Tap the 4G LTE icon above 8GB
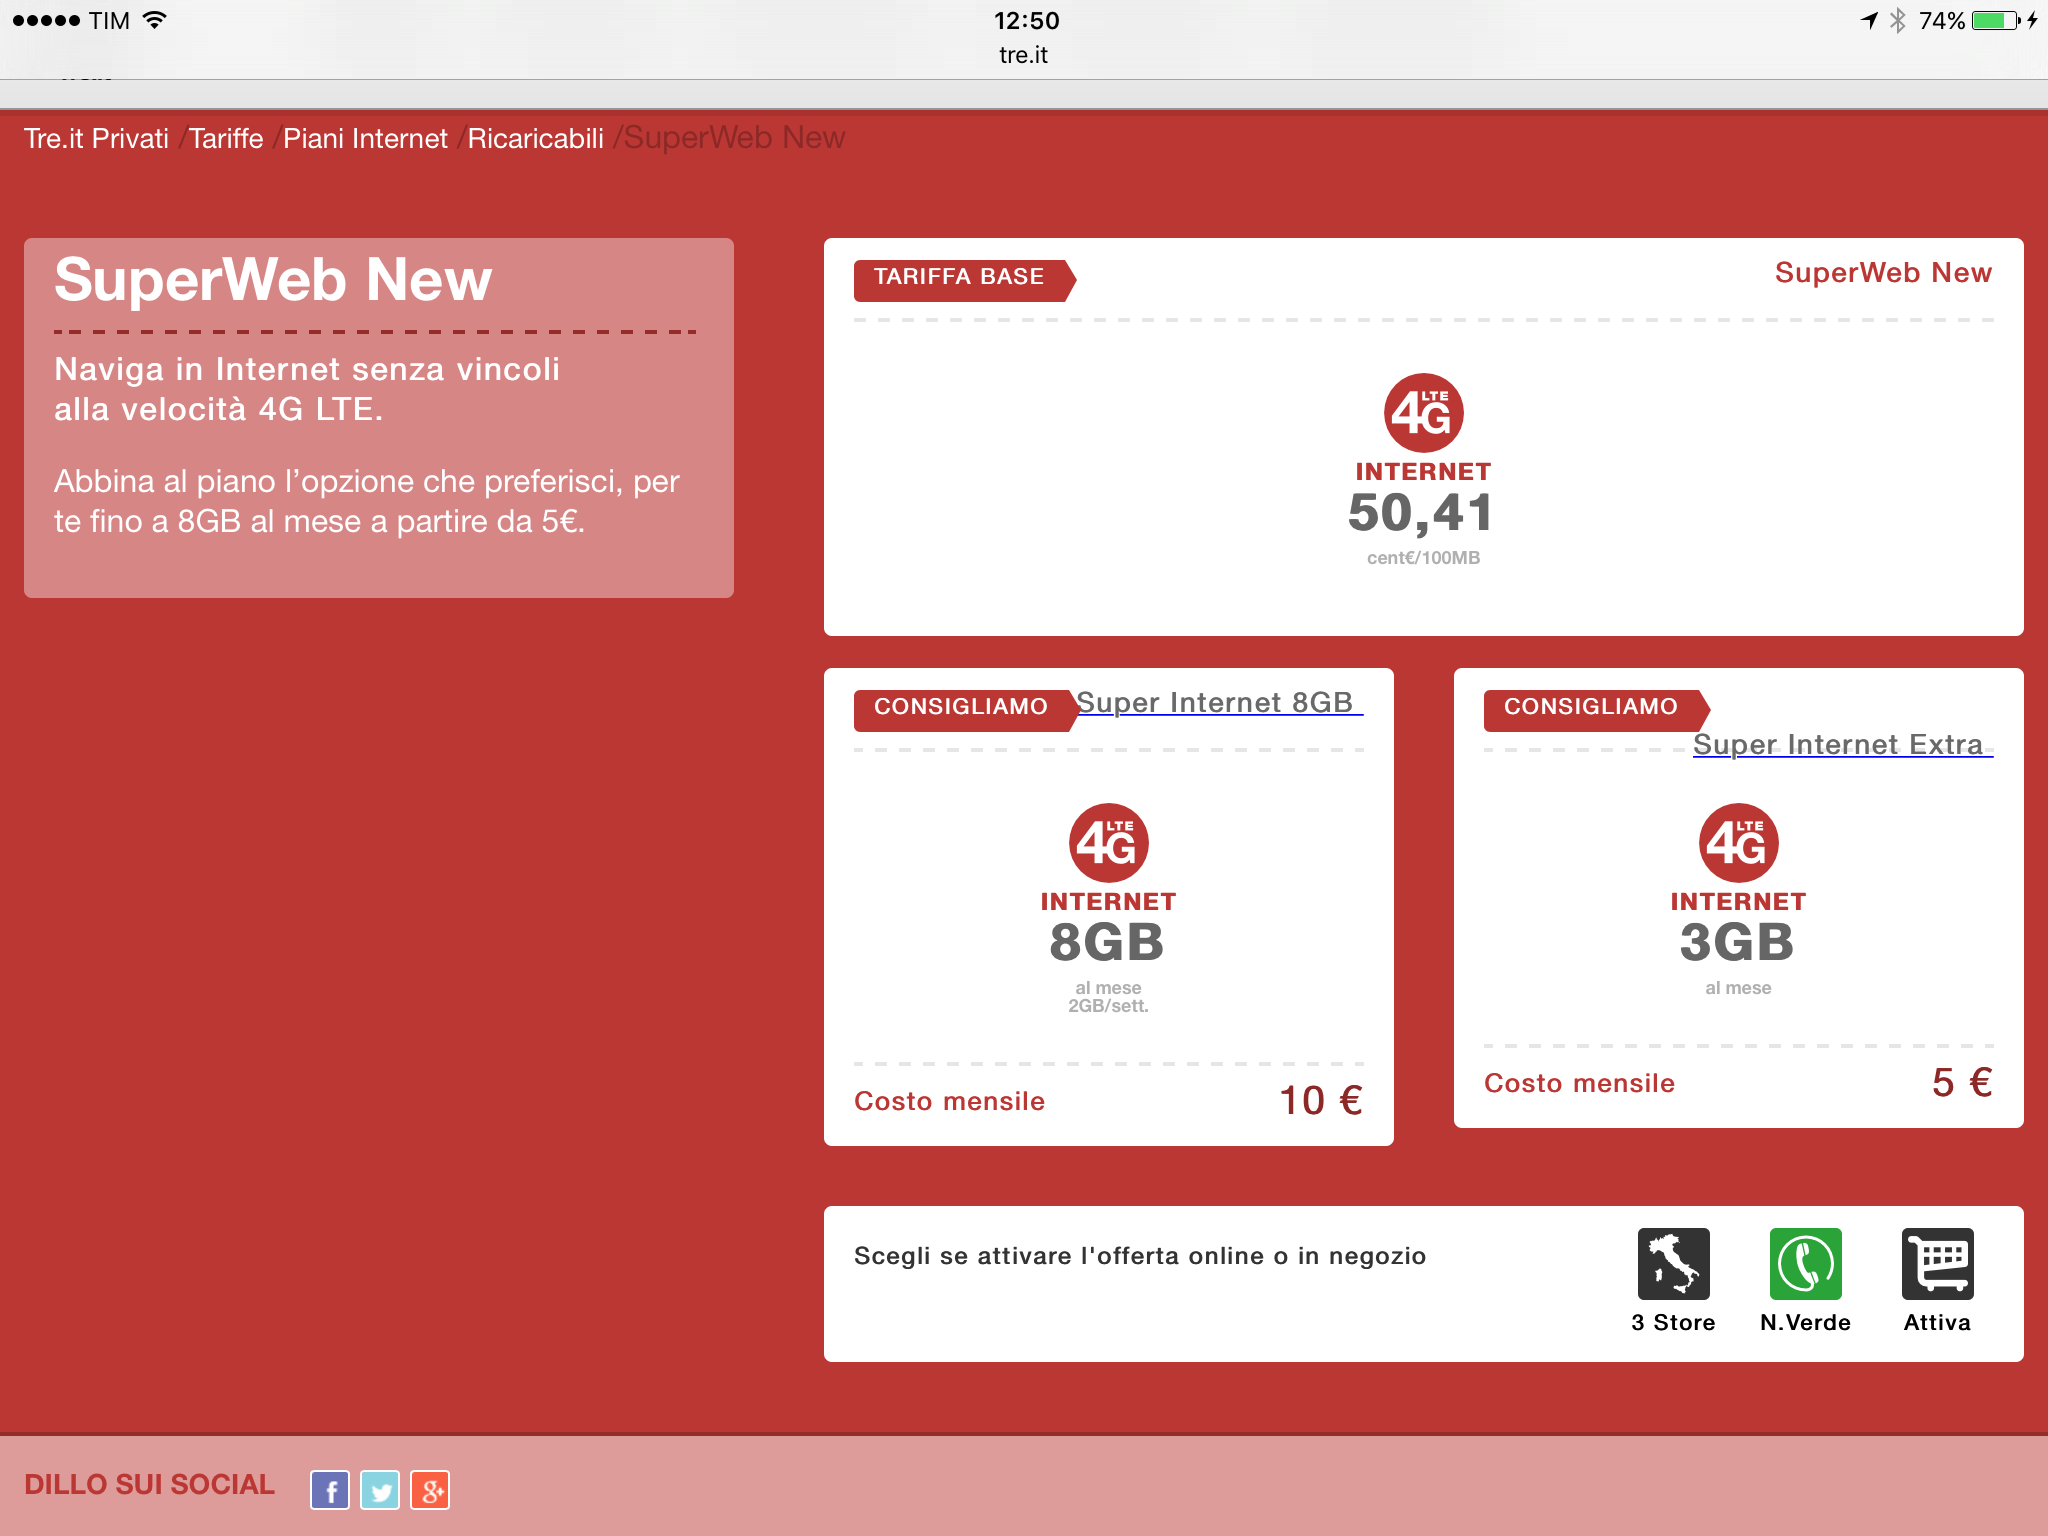Viewport: 2048px width, 1536px height. [1108, 842]
